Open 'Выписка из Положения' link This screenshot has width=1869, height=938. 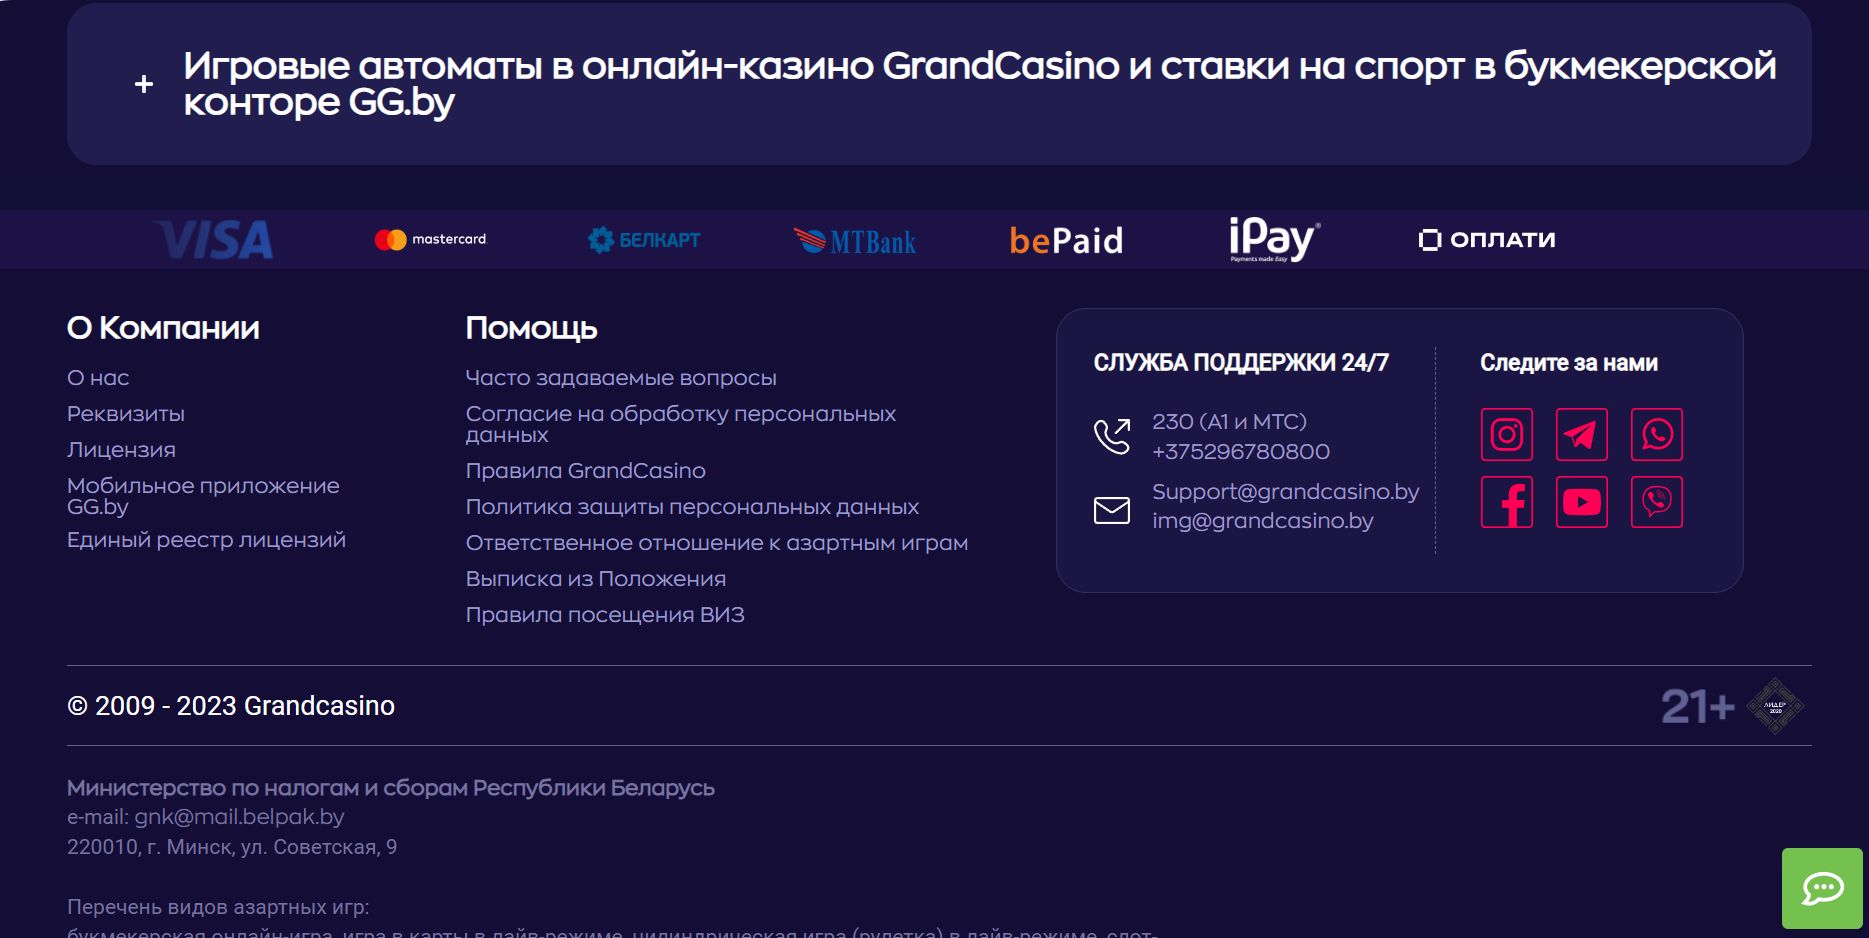596,579
